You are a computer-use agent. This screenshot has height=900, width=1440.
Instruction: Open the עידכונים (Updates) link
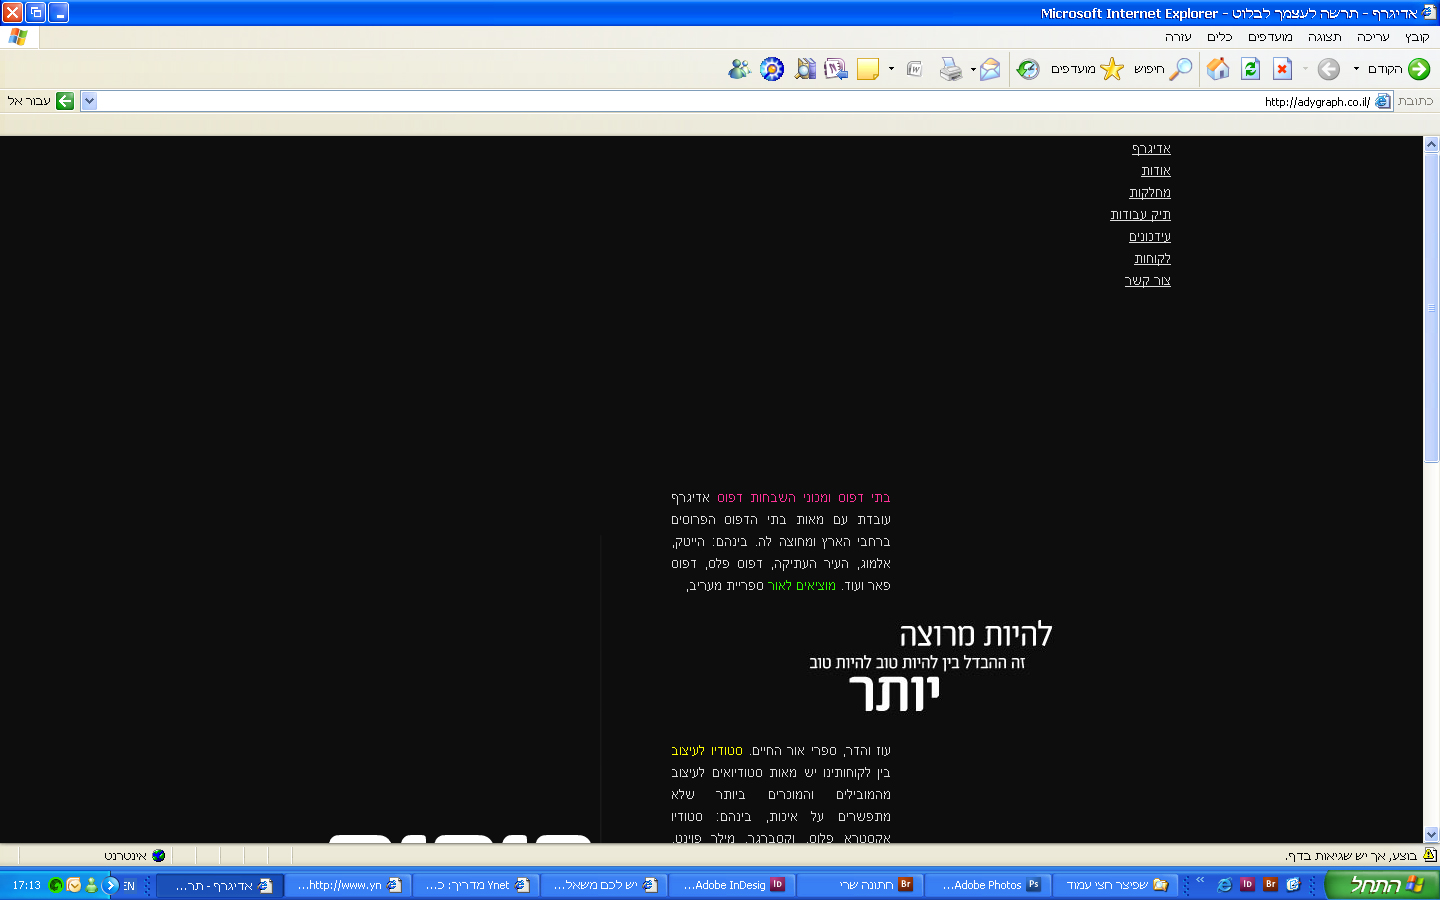coord(1150,237)
